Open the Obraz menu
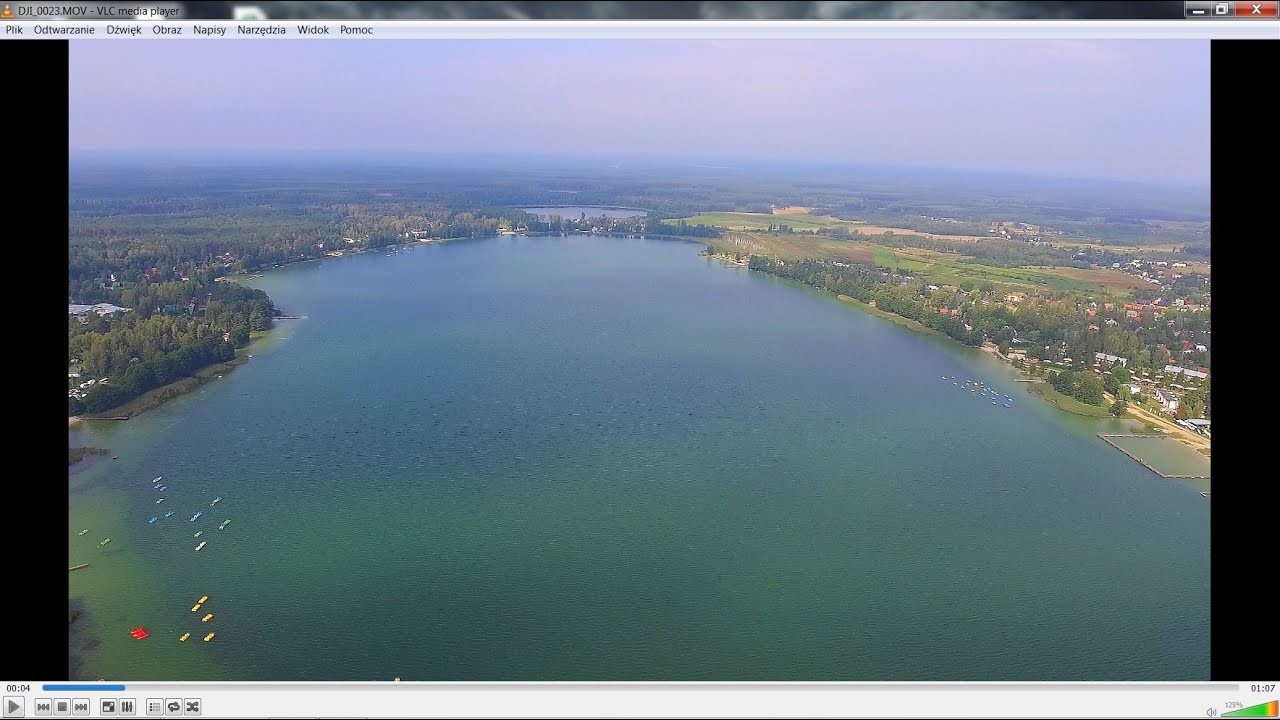 tap(167, 30)
